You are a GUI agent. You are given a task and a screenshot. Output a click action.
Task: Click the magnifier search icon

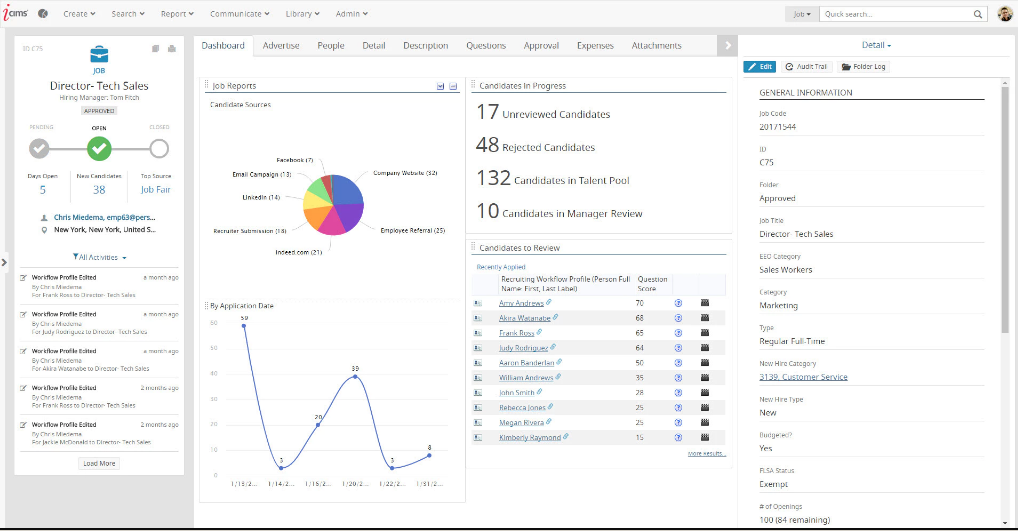pyautogui.click(x=978, y=14)
